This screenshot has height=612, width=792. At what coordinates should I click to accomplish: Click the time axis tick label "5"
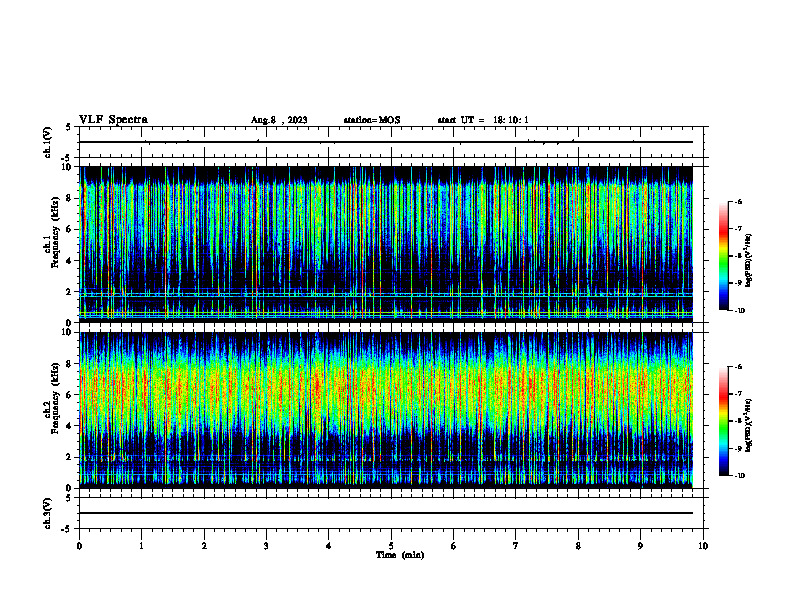coord(391,546)
